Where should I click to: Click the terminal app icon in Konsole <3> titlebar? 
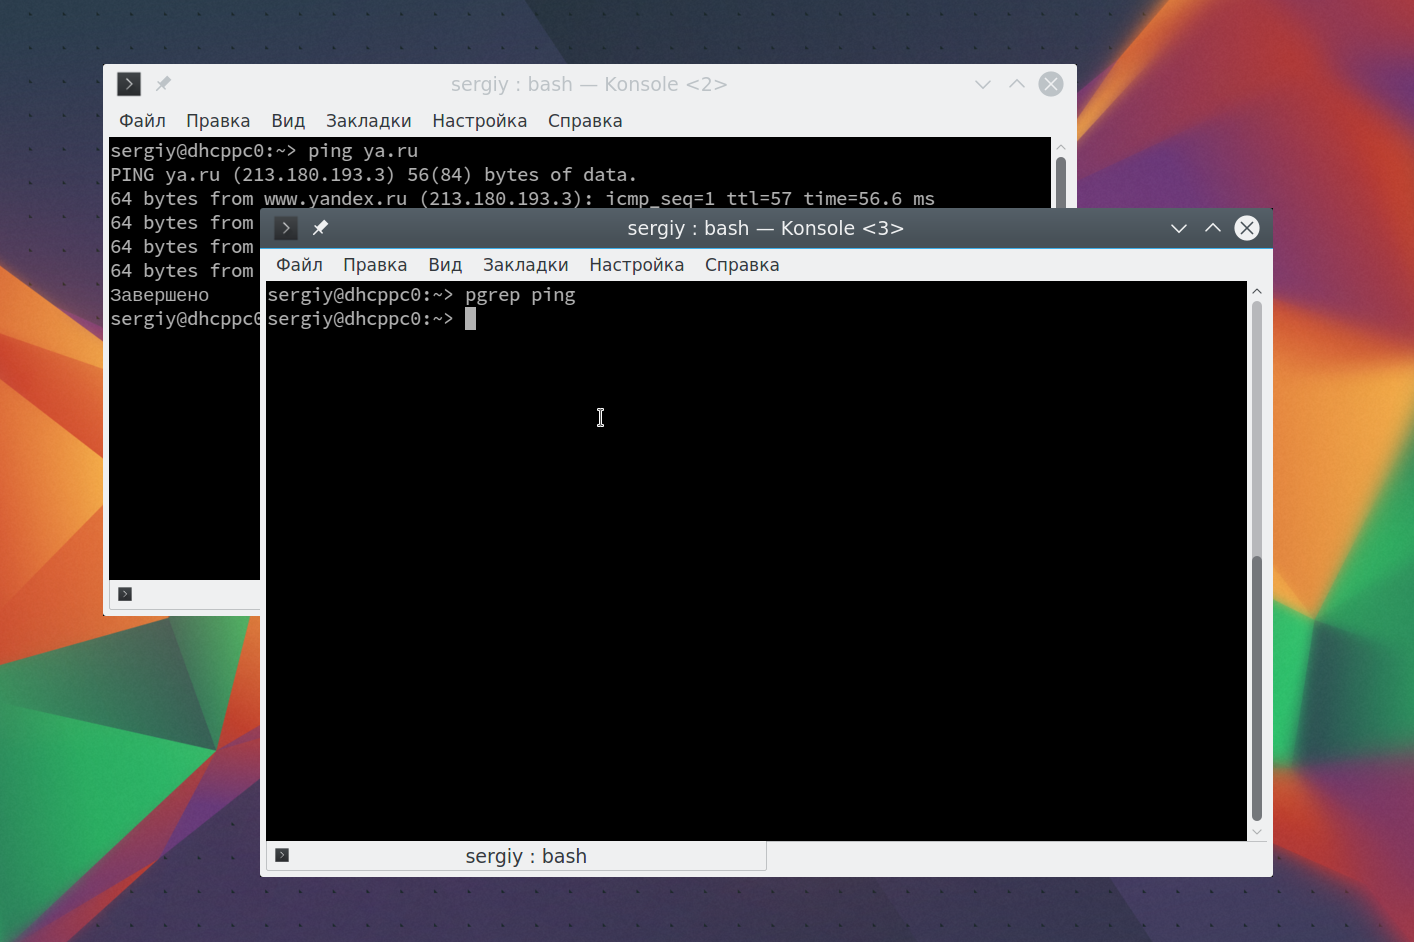coord(286,228)
